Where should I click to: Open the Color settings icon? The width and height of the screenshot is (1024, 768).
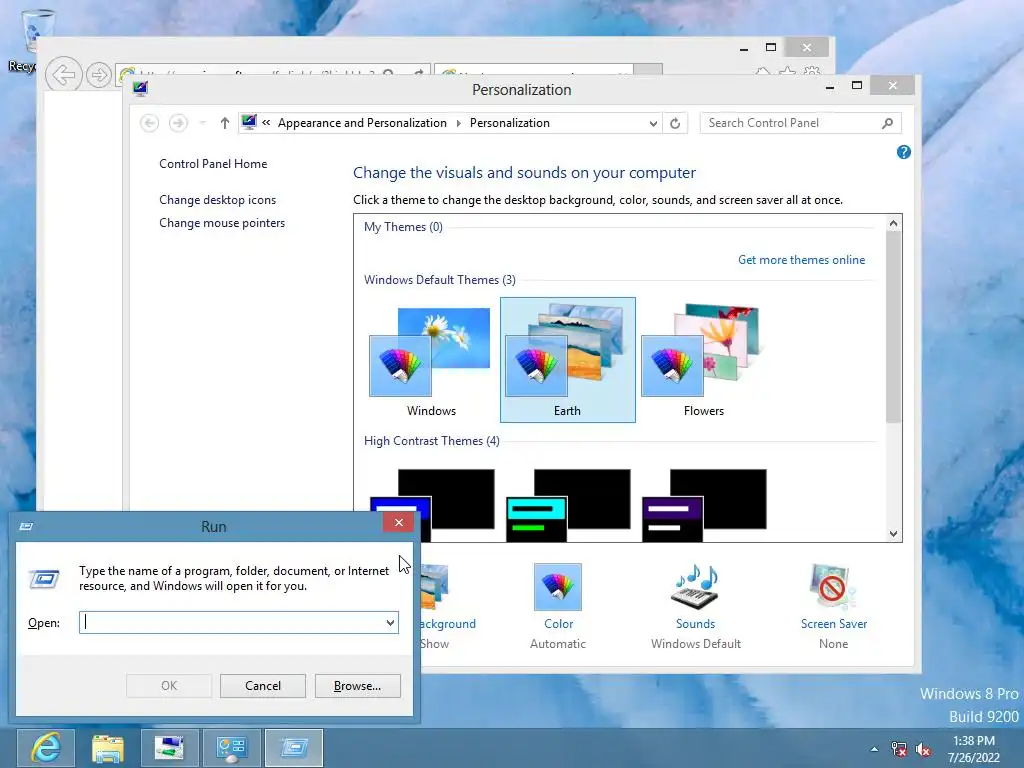[558, 587]
